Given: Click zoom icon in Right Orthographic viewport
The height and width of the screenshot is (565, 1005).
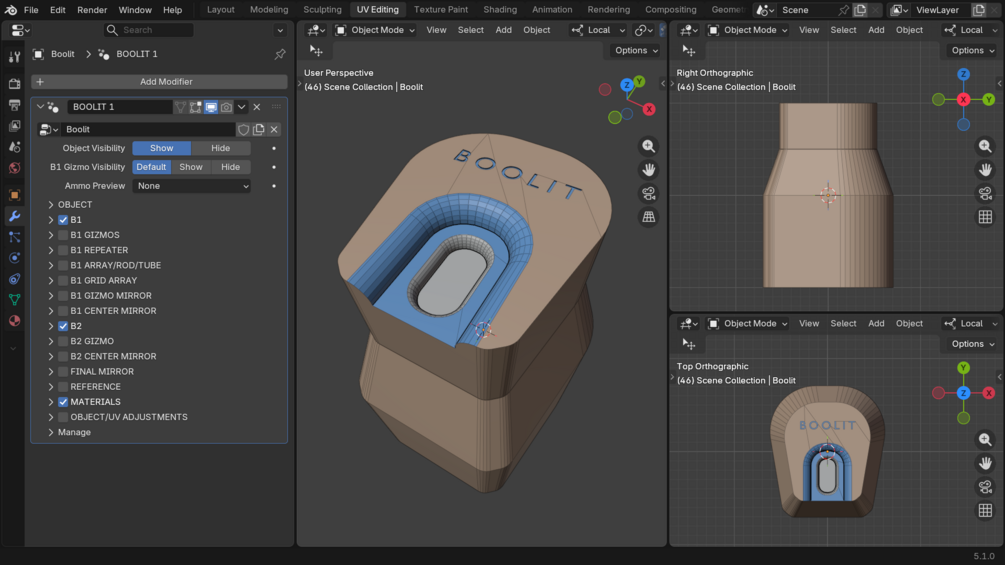Looking at the screenshot, I should tap(985, 146).
